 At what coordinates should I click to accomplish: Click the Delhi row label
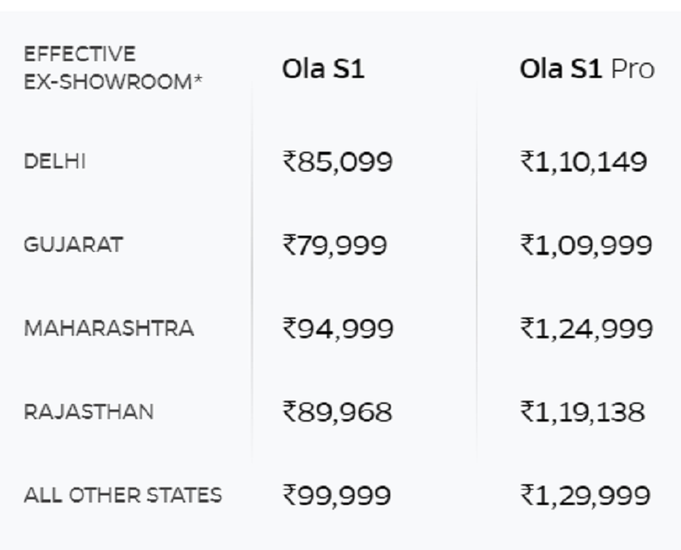(x=55, y=161)
